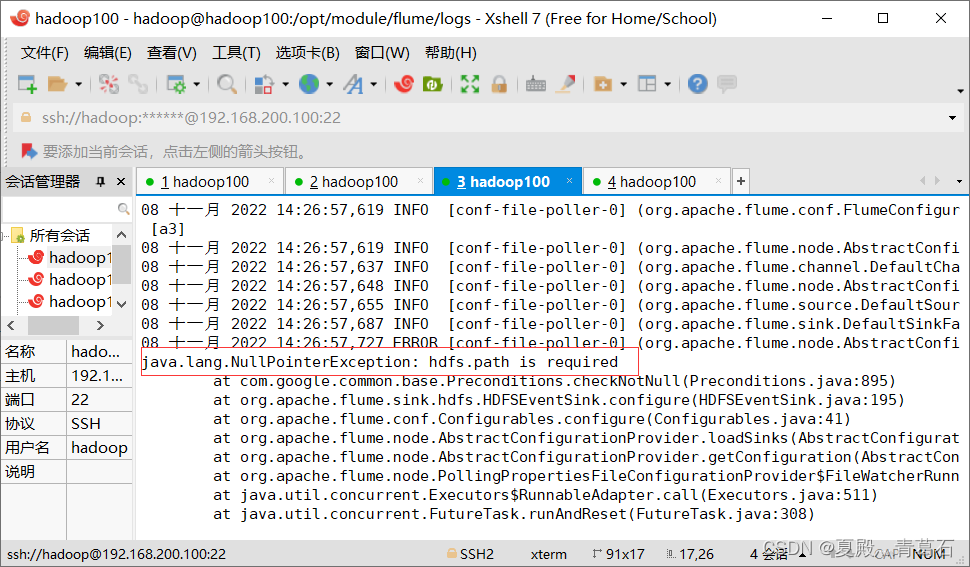Open the 工具(T) menu
Screen dimensions: 970x567
[x=236, y=53]
